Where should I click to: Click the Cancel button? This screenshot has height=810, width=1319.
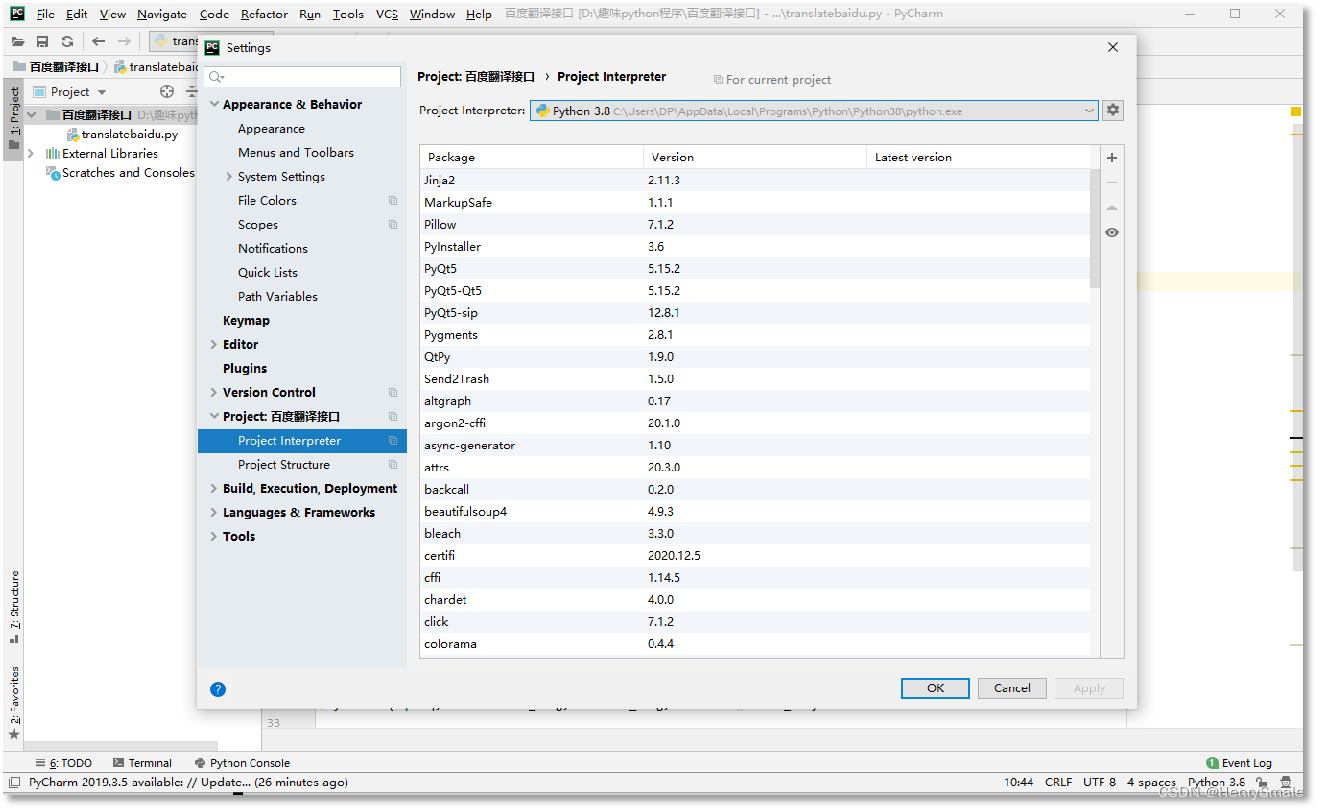pos(1012,688)
